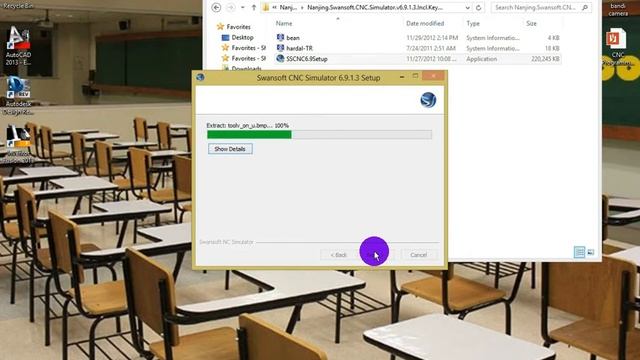Image resolution: width=640 pixels, height=360 pixels.
Task: Open the bandi camera desktop shortcut
Action: [618, 10]
